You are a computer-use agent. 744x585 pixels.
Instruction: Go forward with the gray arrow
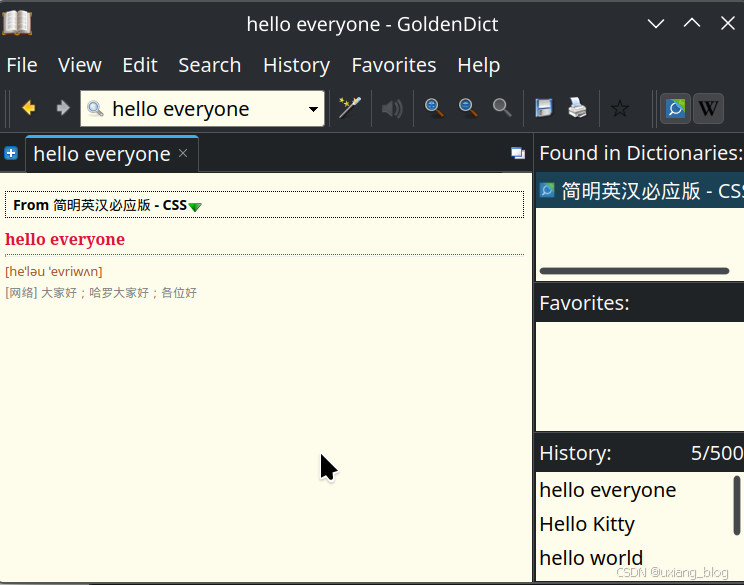coord(63,108)
